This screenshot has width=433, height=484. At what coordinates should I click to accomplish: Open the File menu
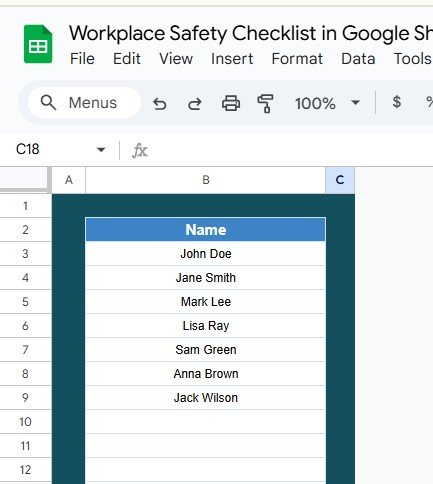(82, 59)
